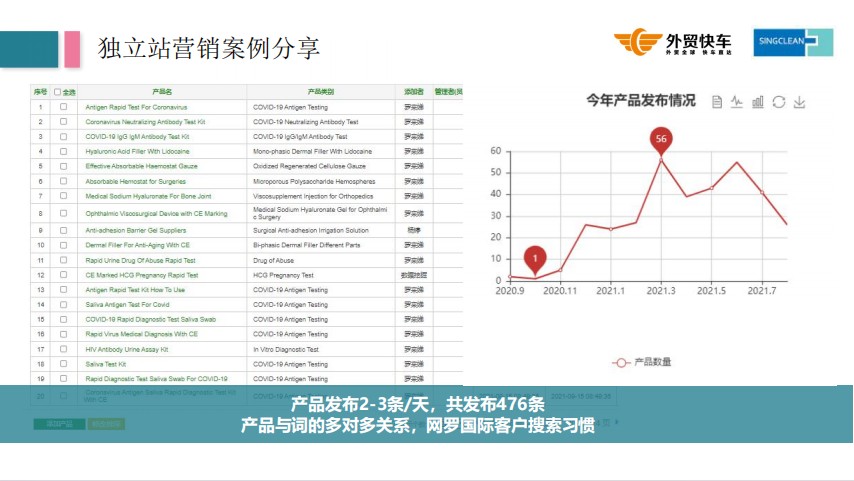Open Anti-adhesion Barrier Gel Suppliers link

pos(136,230)
